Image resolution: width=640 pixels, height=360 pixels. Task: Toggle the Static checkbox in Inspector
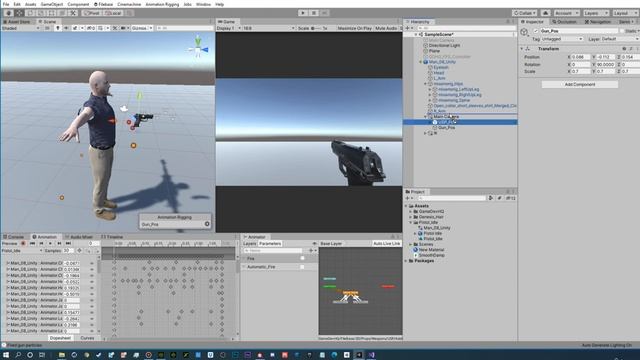pos(622,31)
